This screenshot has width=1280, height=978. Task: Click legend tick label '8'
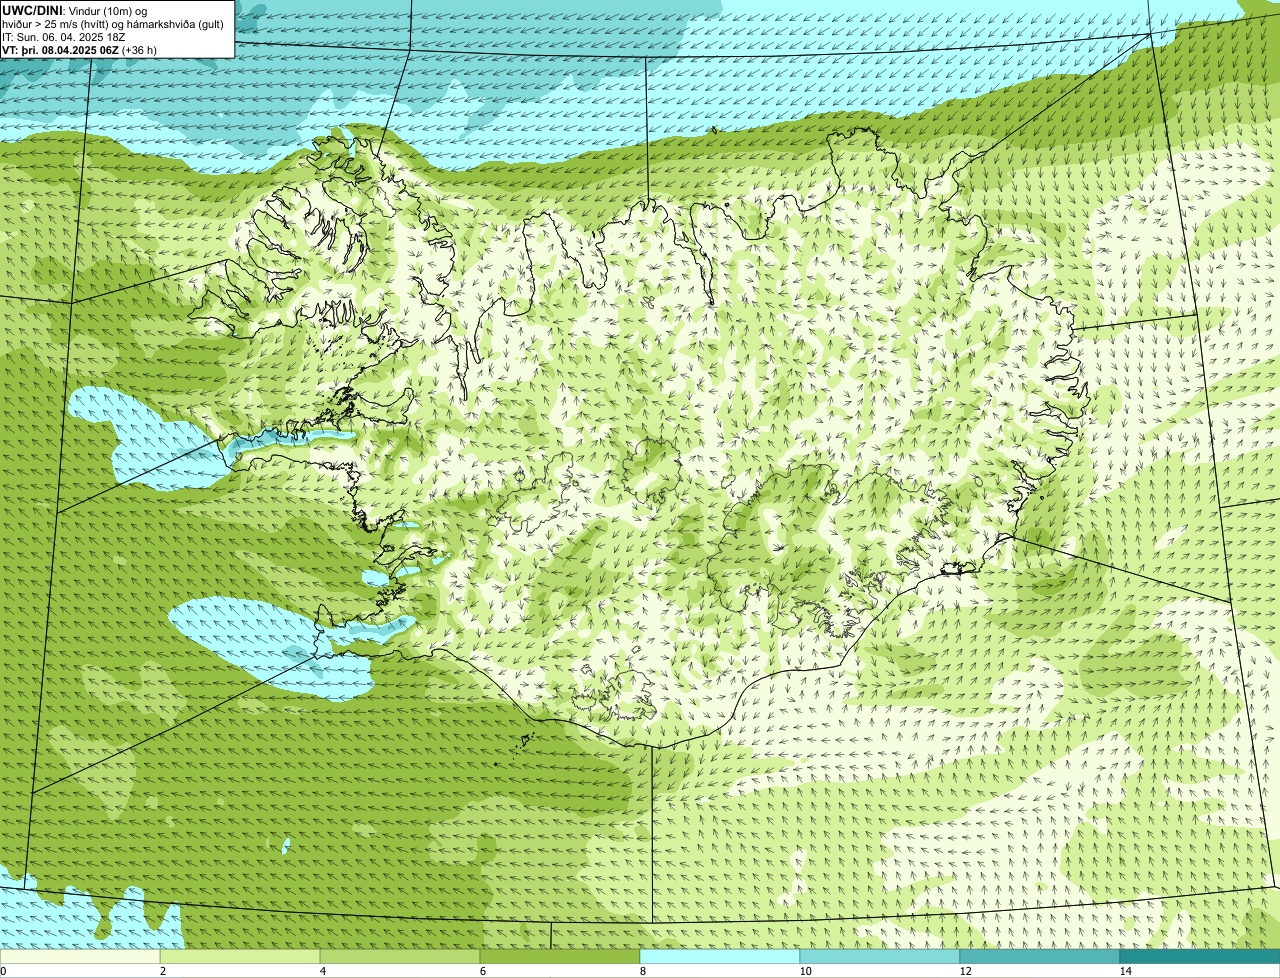pos(642,971)
